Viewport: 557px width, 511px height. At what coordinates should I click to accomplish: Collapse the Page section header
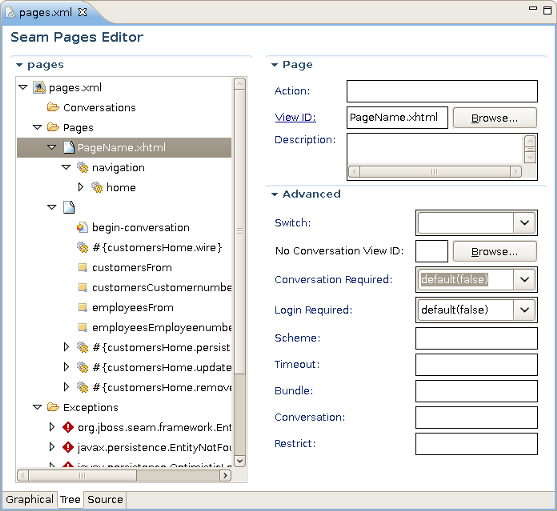pos(274,65)
